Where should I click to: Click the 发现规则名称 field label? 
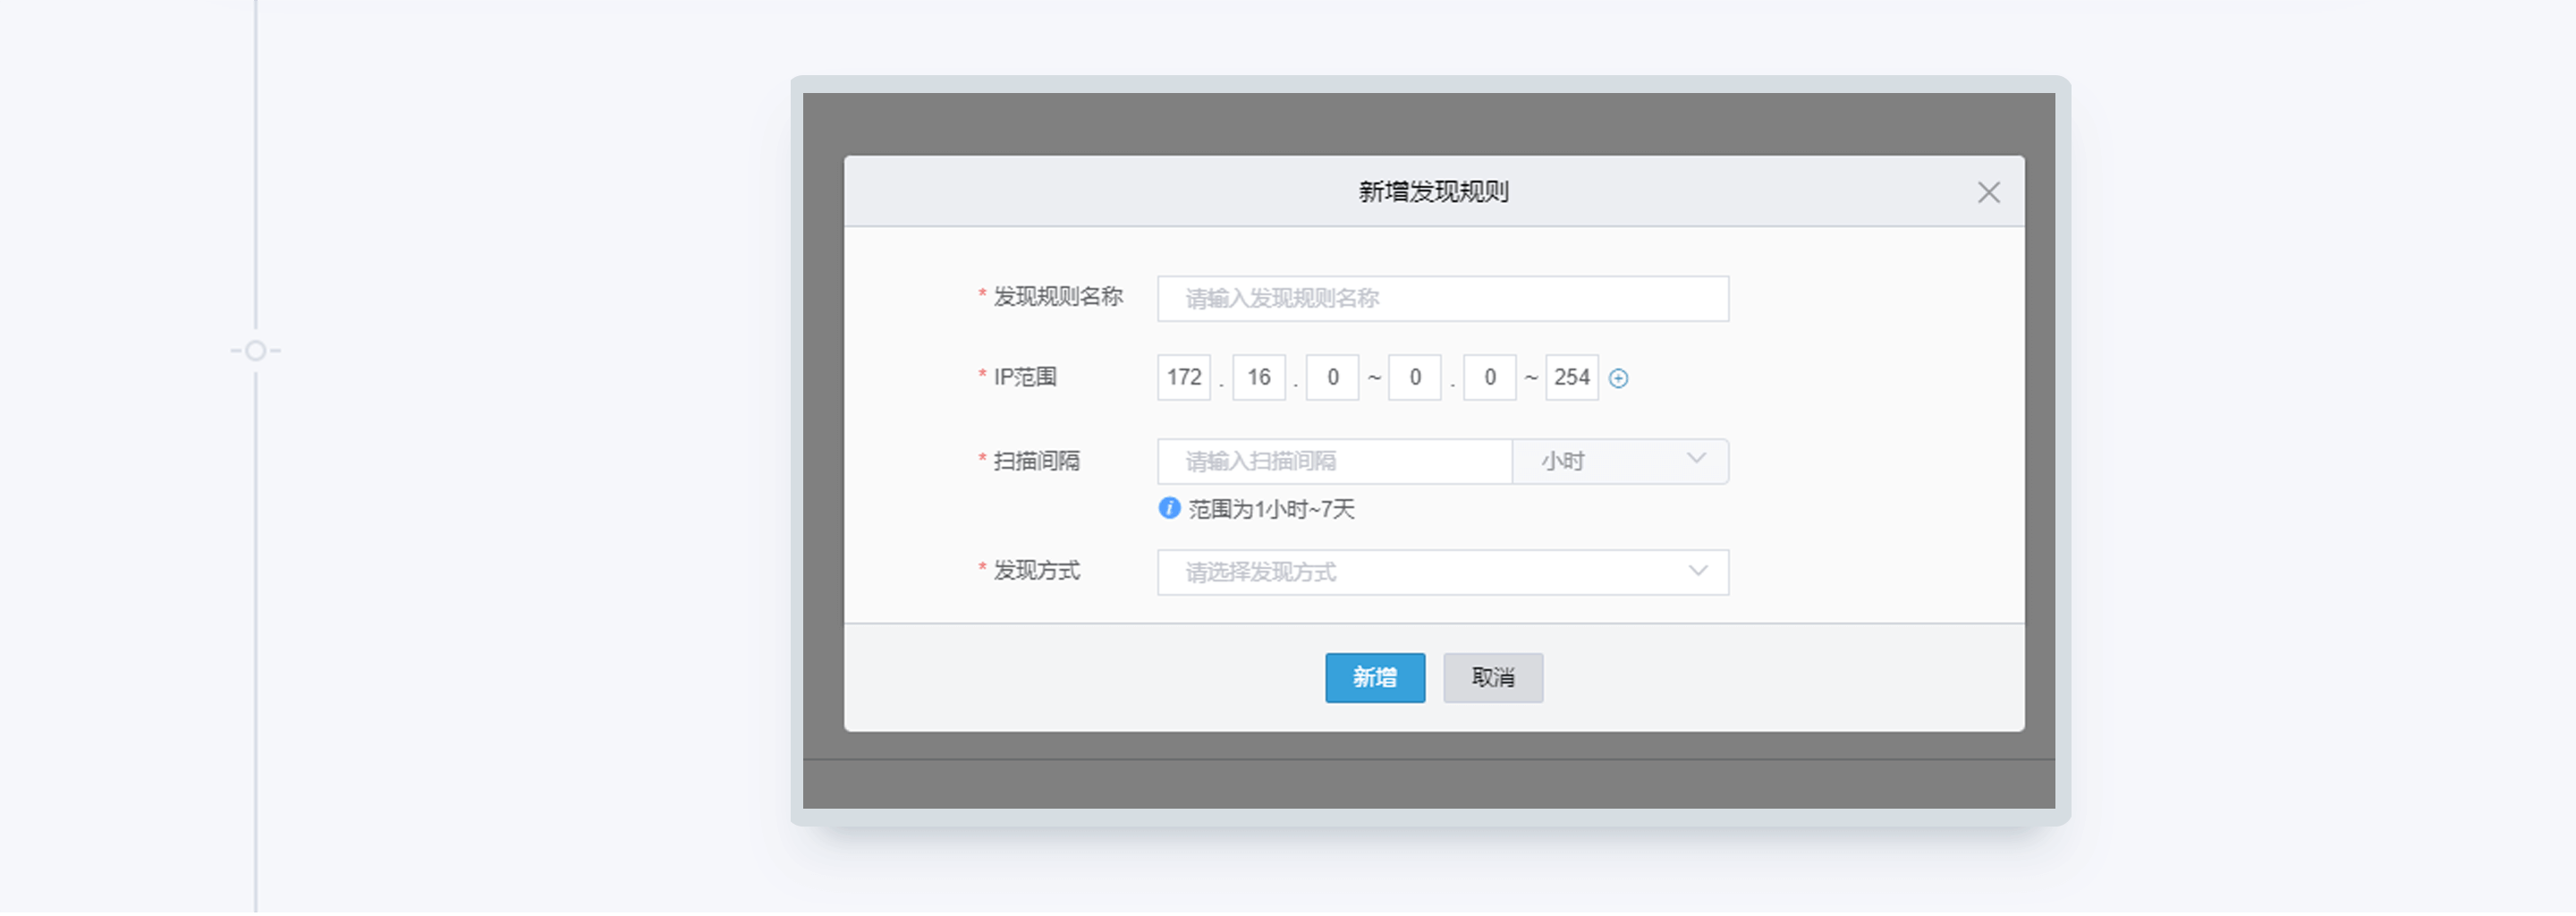pos(1057,297)
